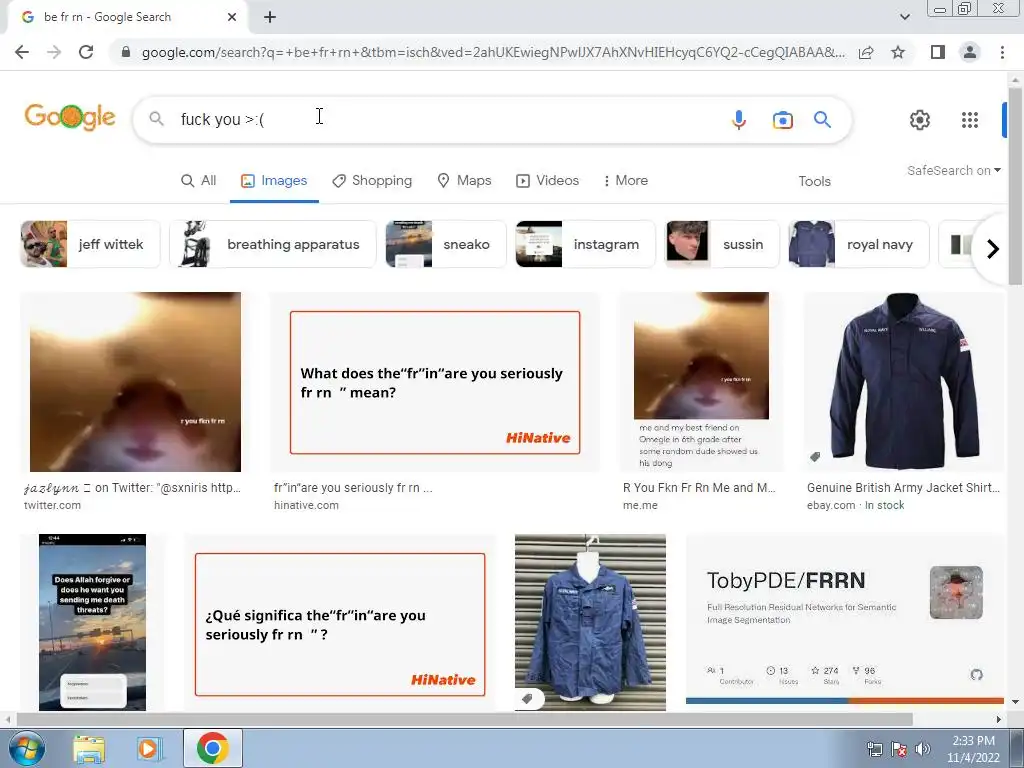The image size is (1024, 768).
Task: Click the horizontal scrollbar thumb
Action: (464, 719)
